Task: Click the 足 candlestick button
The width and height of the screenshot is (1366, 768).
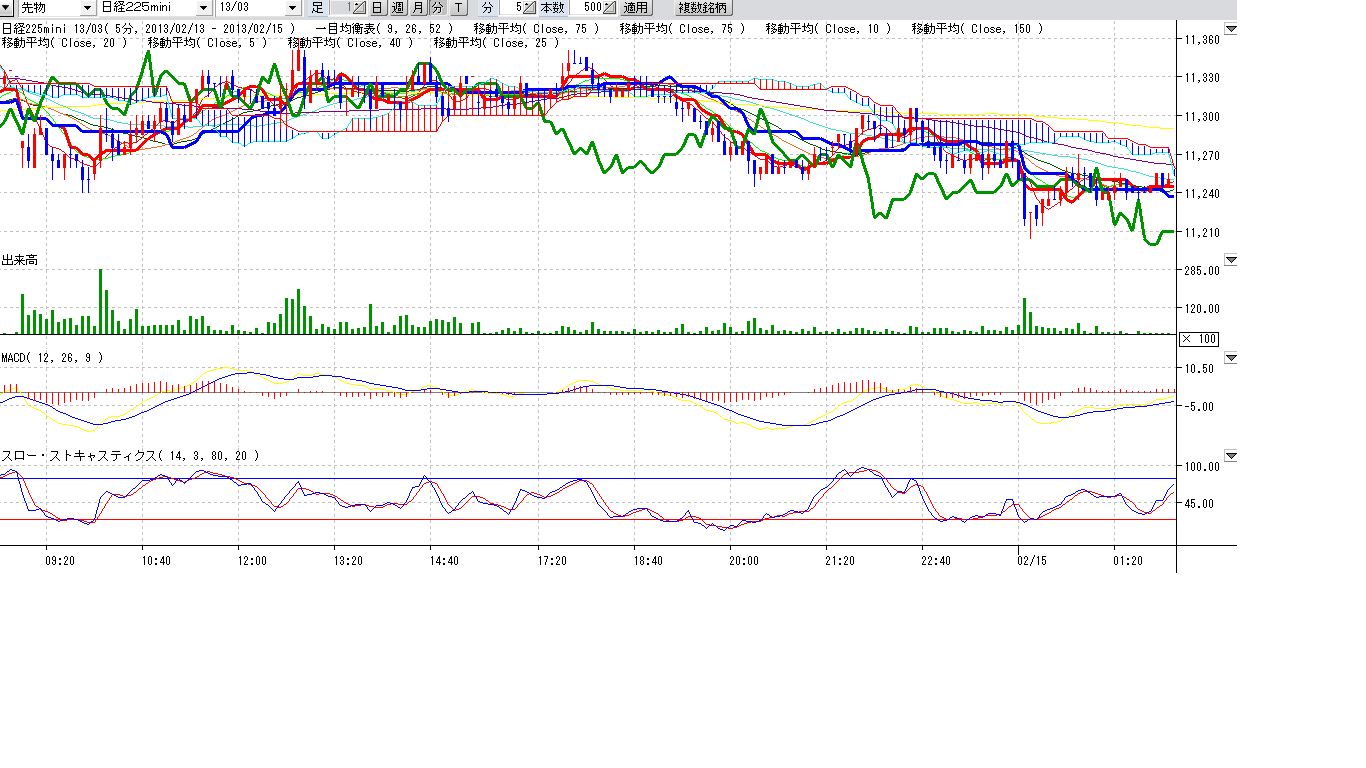Action: [317, 8]
